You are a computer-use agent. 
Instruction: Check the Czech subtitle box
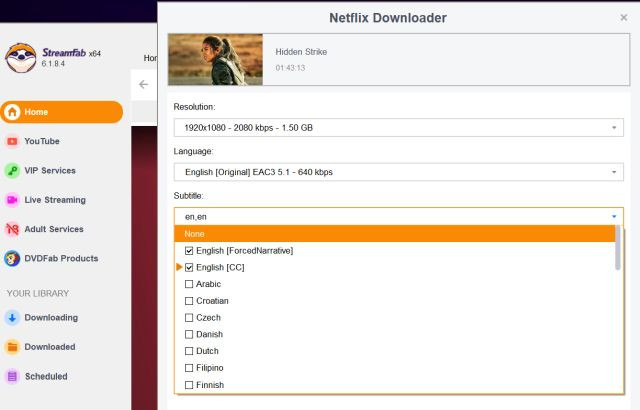coord(189,317)
